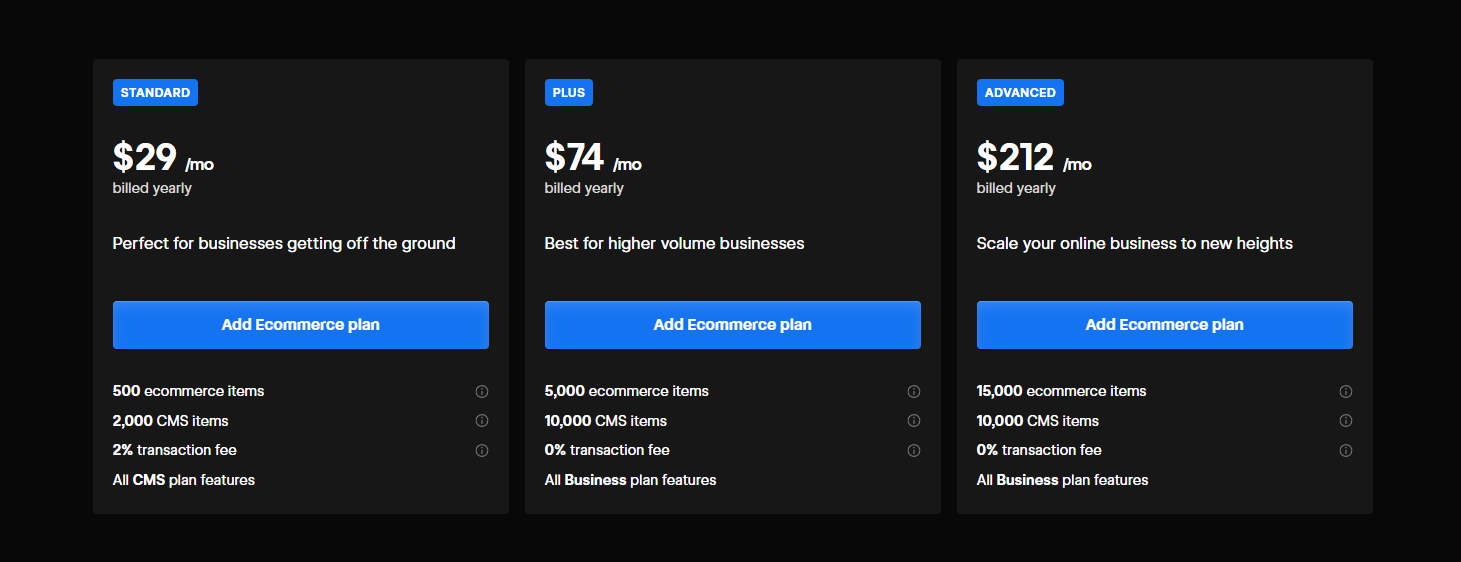The height and width of the screenshot is (562, 1461).
Task: Click 'billed yearly' under $74 price
Action: pyautogui.click(x=584, y=188)
